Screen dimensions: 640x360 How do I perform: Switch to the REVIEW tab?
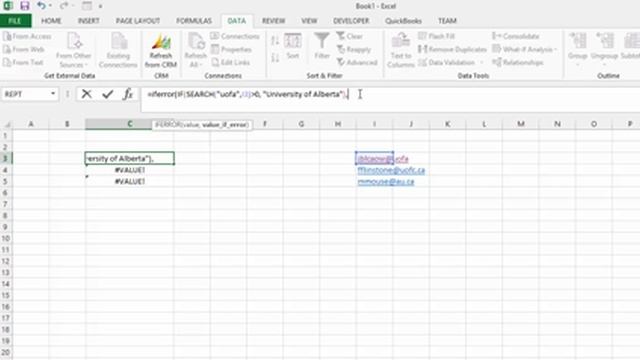(x=273, y=21)
